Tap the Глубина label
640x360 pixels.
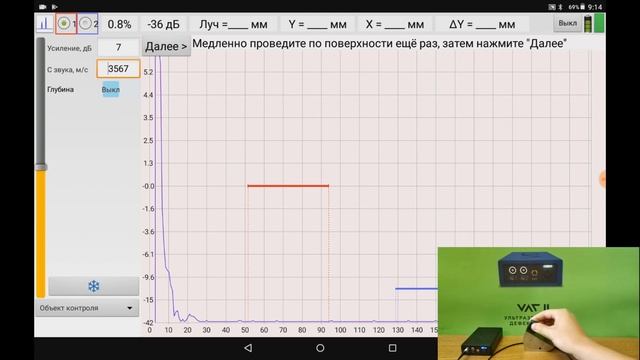tap(60, 89)
